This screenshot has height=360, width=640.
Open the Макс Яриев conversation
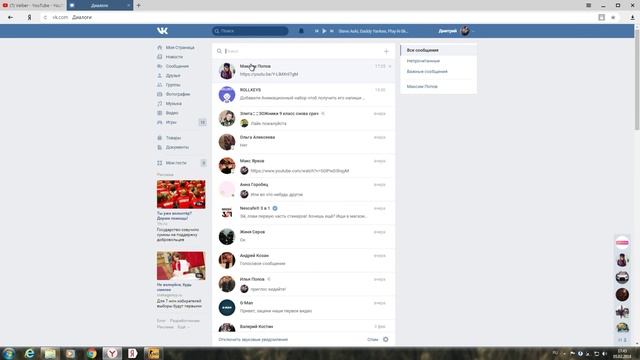[303, 165]
